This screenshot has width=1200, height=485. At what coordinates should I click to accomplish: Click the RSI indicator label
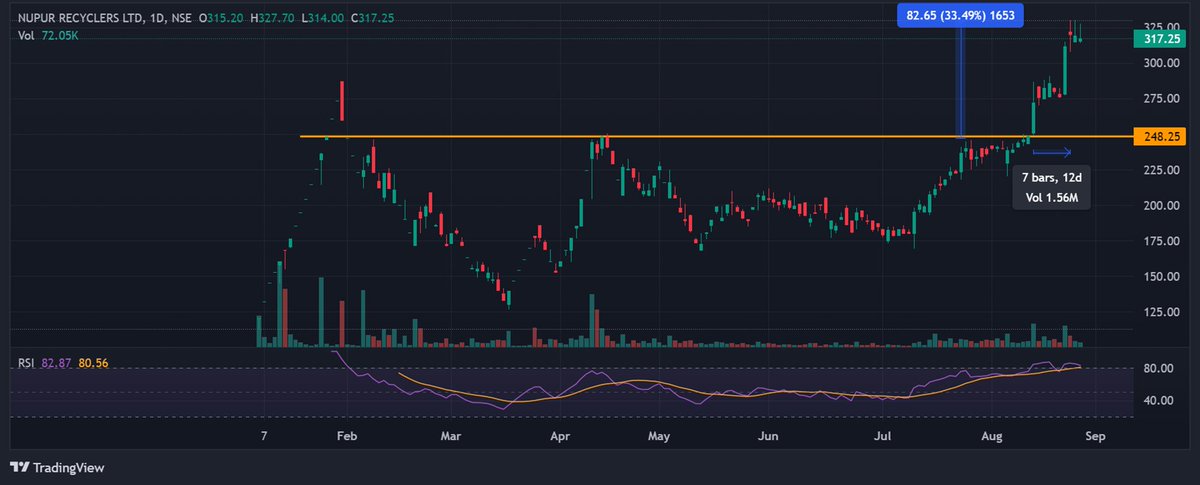pos(27,363)
